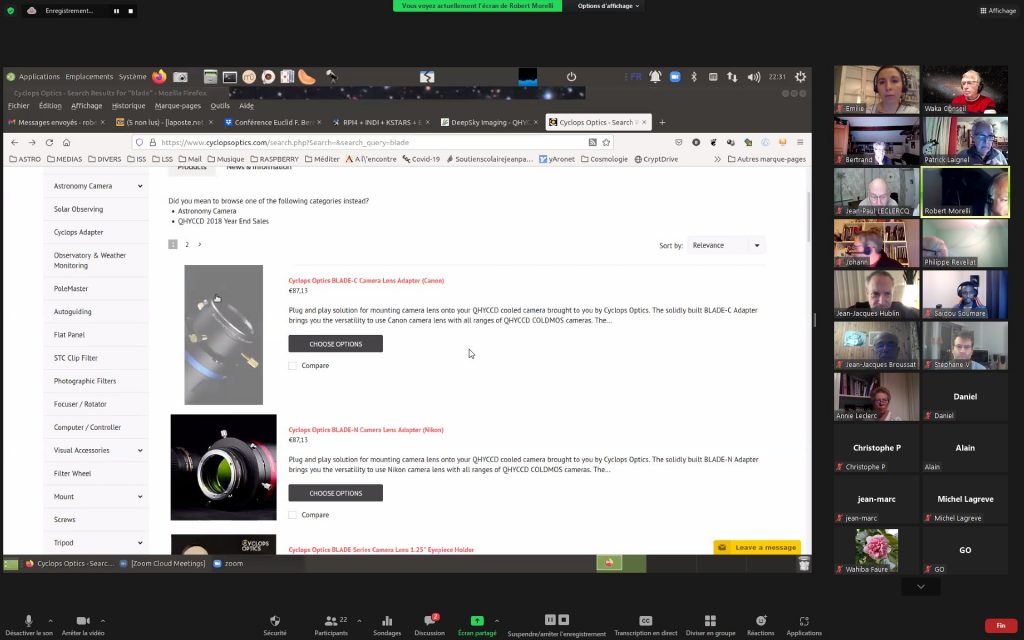This screenshot has width=1024, height=640.
Task: Open the Zoom Réactions menu
Action: [760, 625]
